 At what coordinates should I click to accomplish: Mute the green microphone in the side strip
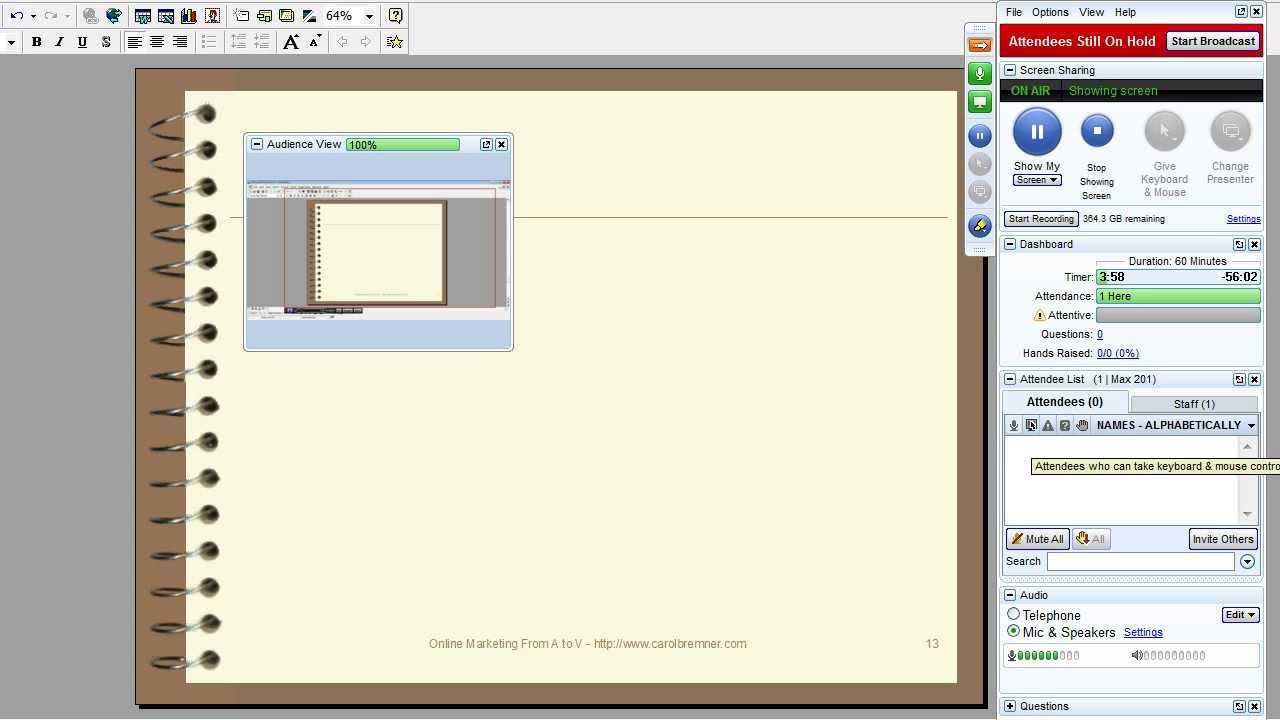coord(980,73)
